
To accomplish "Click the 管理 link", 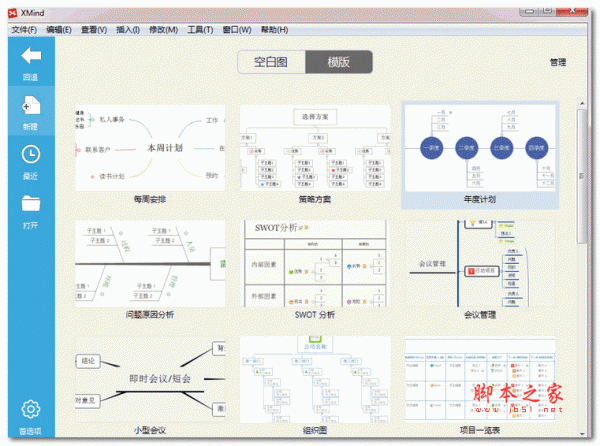I will [x=558, y=62].
